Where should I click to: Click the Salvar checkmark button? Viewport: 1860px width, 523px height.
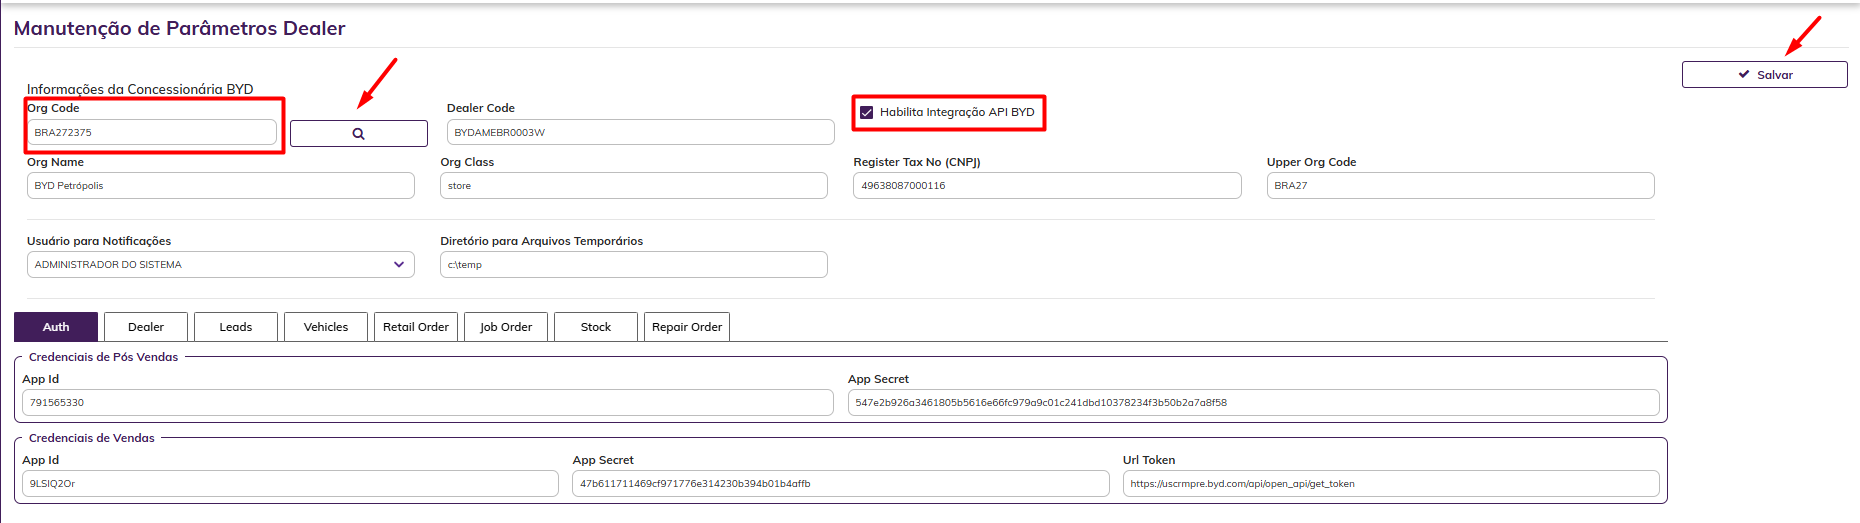1764,75
